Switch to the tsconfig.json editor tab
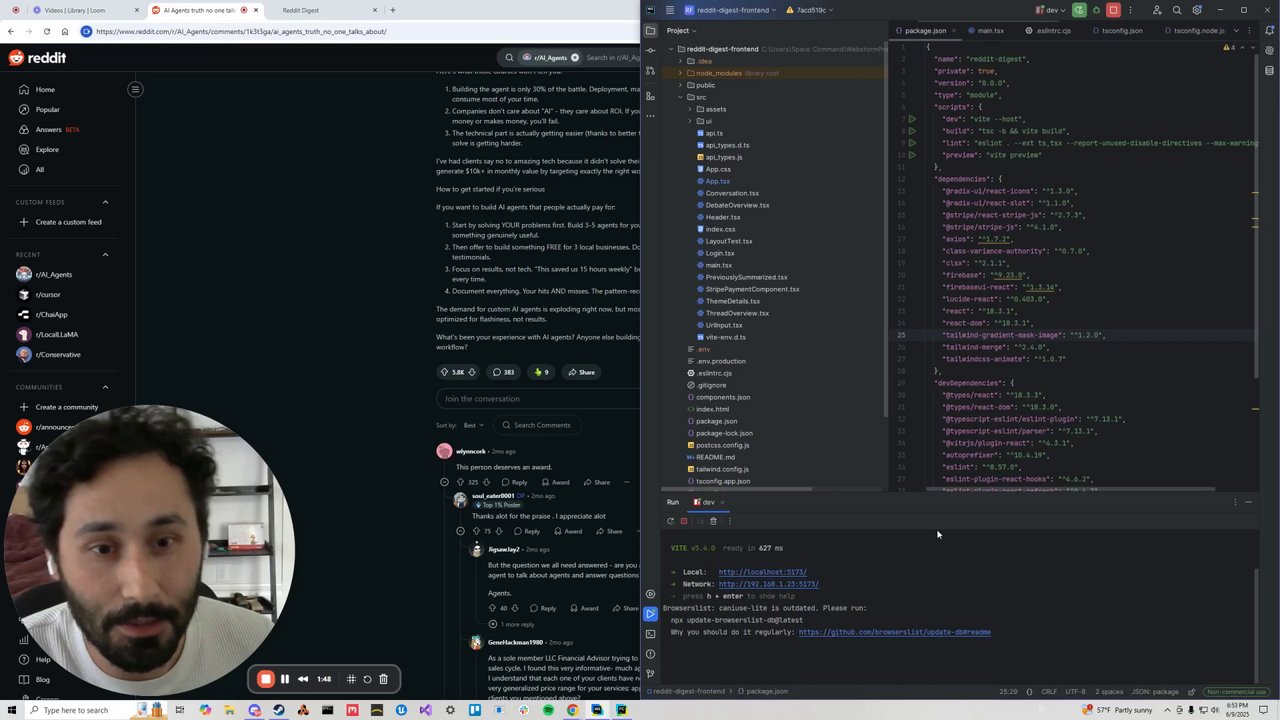Viewport: 1280px width, 720px height. (1120, 31)
